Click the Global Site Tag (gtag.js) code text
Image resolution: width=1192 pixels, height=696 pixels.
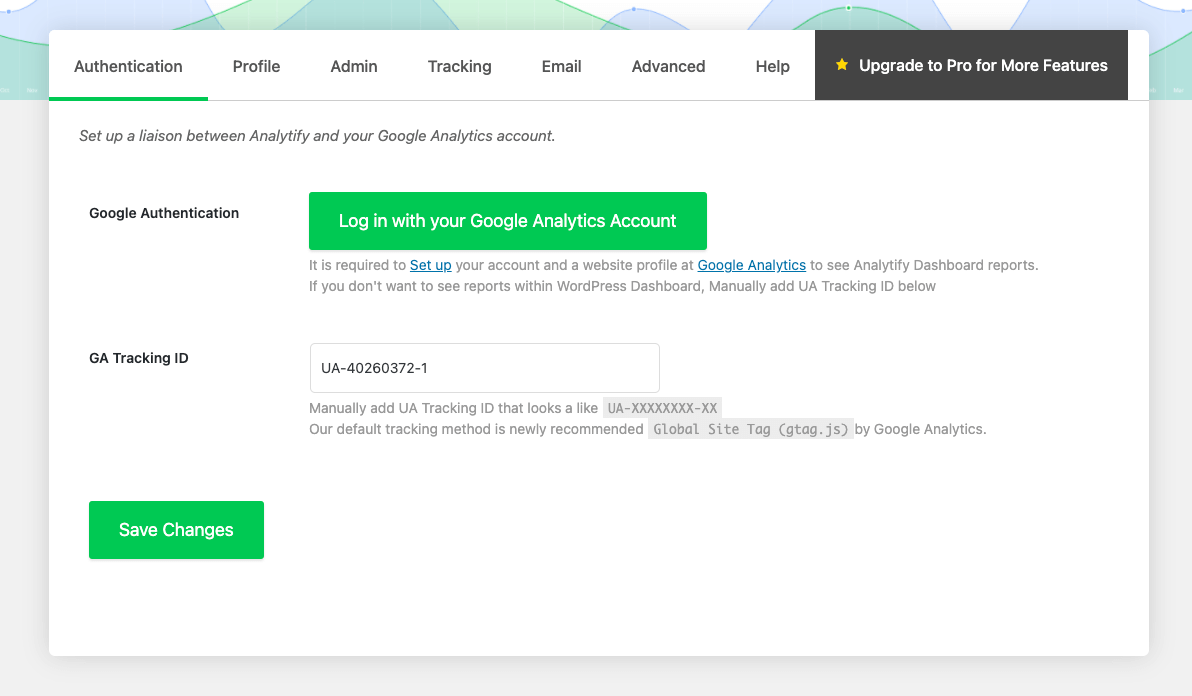[751, 430]
